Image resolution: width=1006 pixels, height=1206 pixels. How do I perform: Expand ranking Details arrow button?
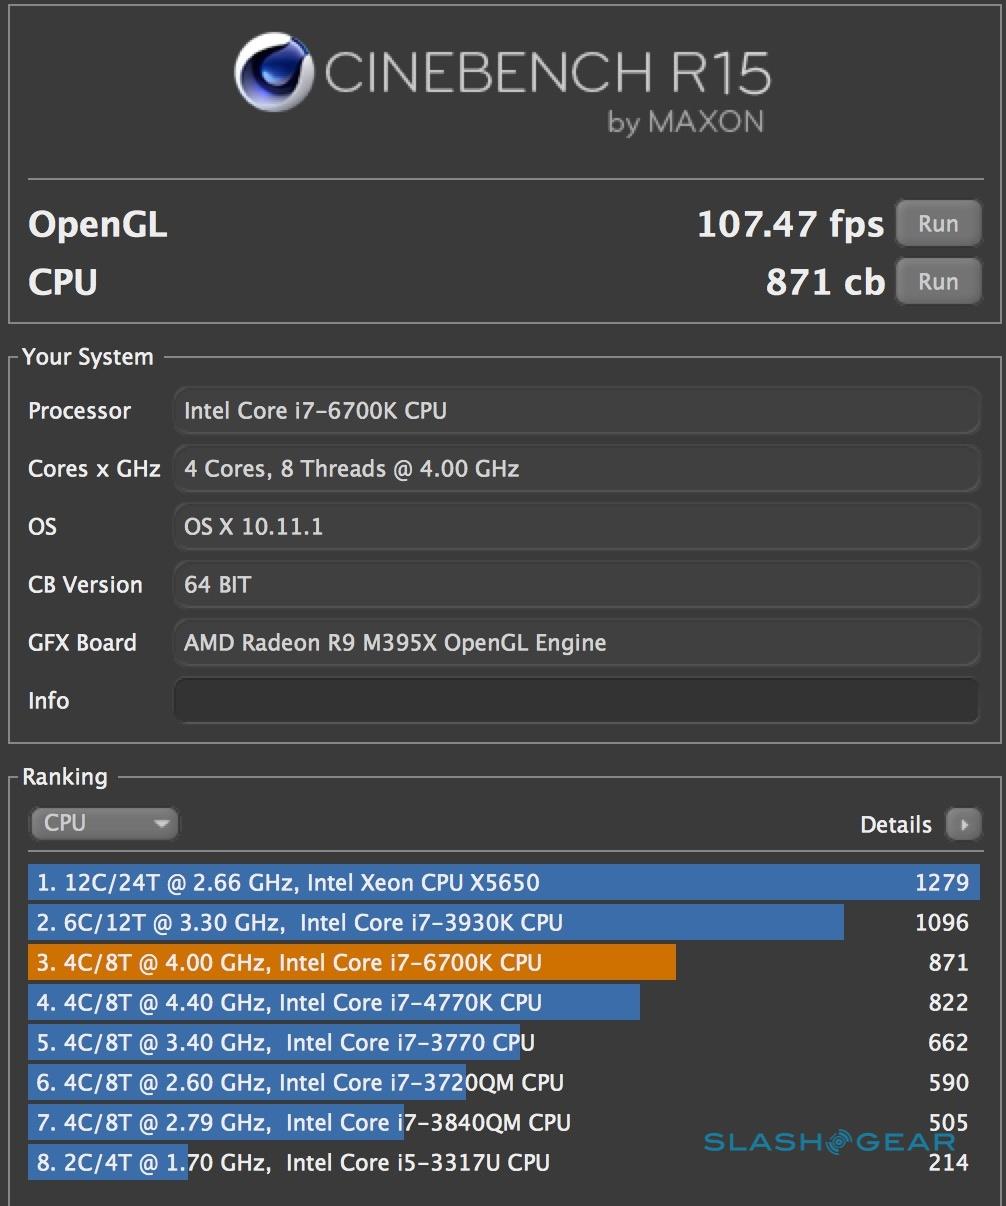pos(964,825)
